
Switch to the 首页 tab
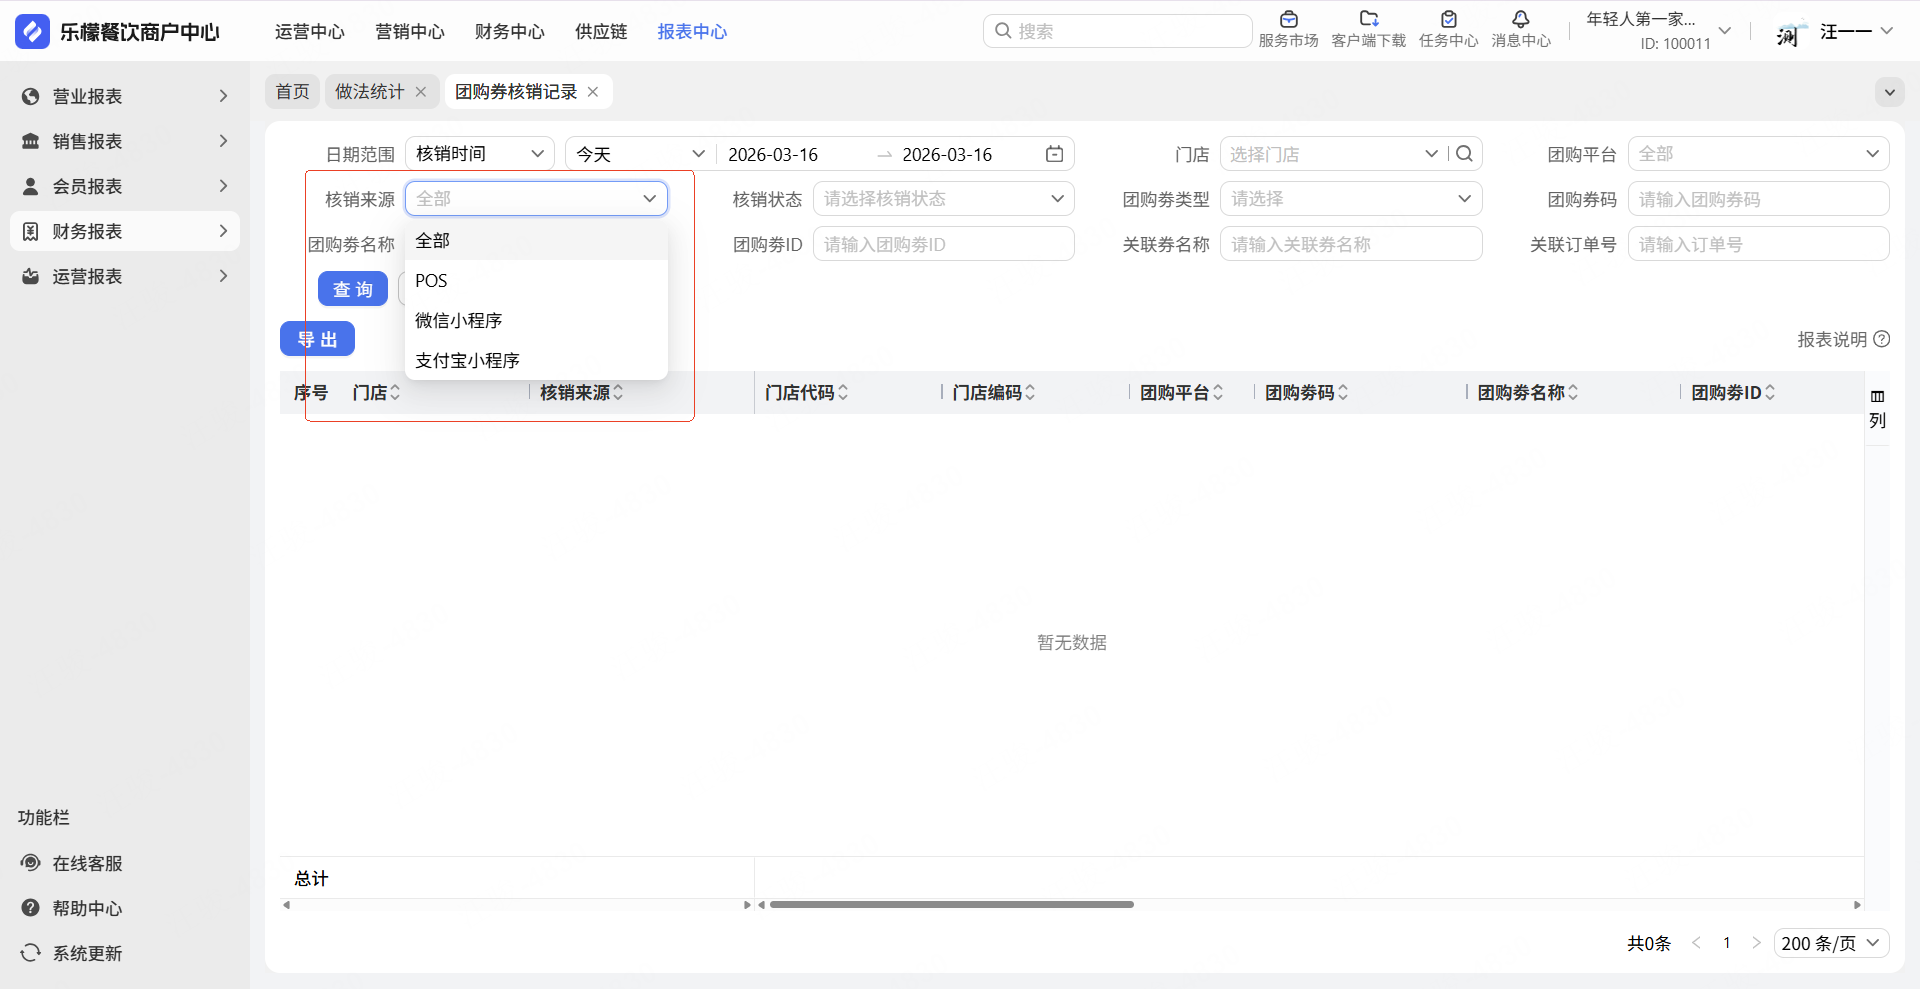pyautogui.click(x=292, y=92)
